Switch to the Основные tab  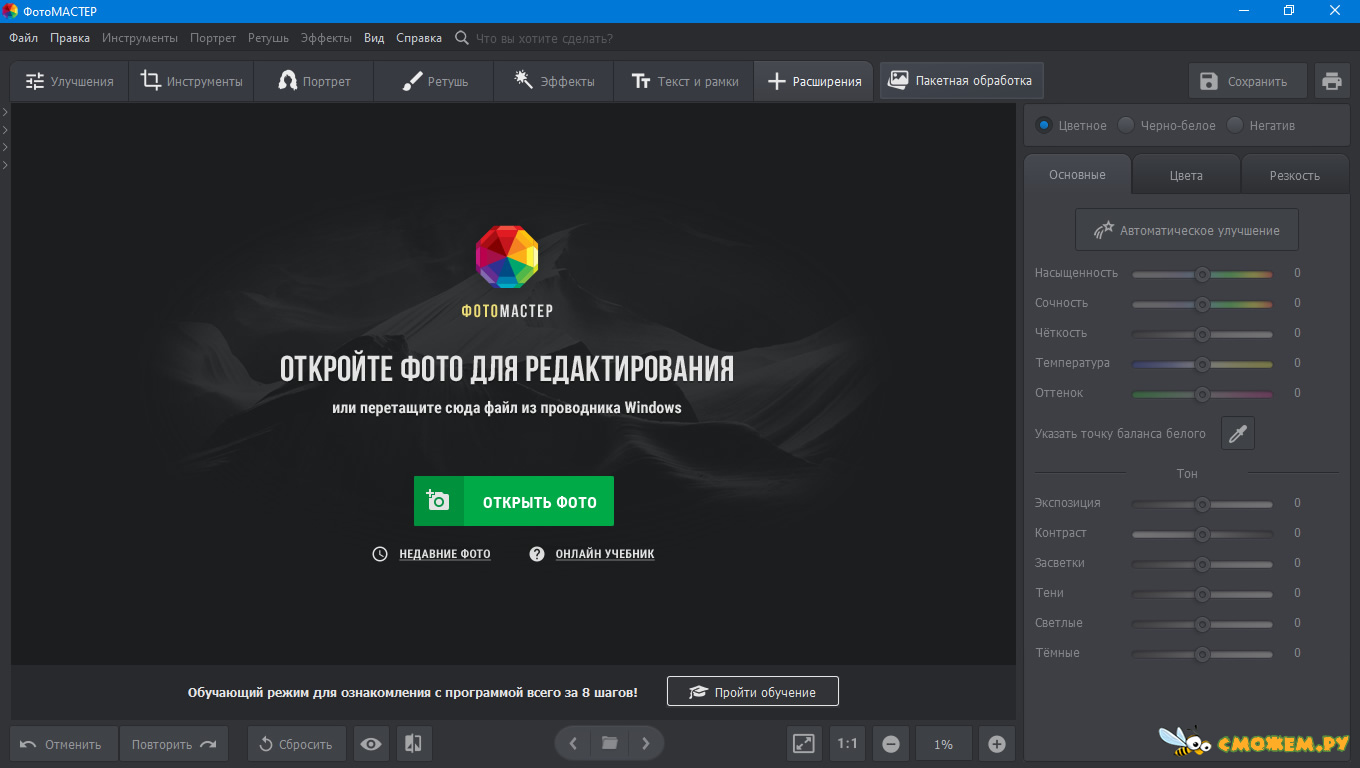click(x=1077, y=174)
